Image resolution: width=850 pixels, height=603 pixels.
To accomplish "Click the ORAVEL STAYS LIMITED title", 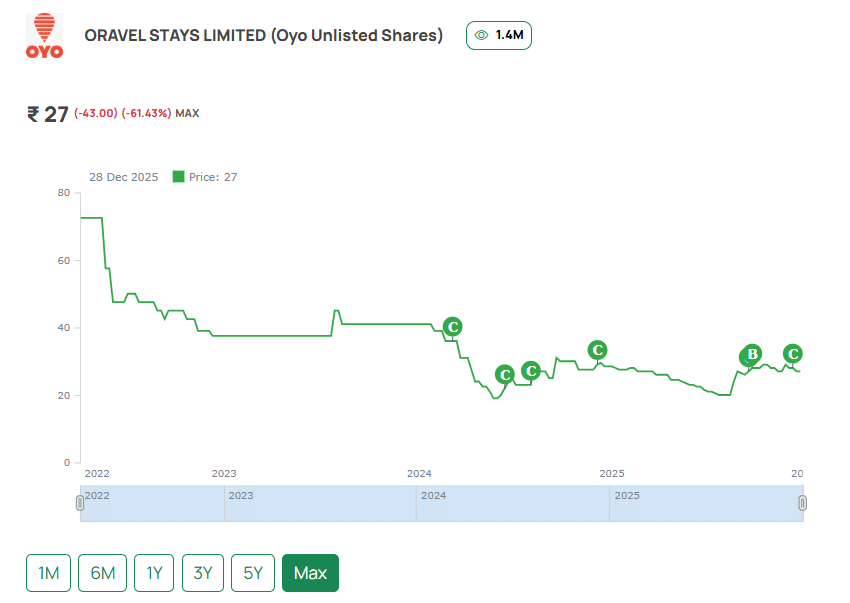I will pos(263,36).
